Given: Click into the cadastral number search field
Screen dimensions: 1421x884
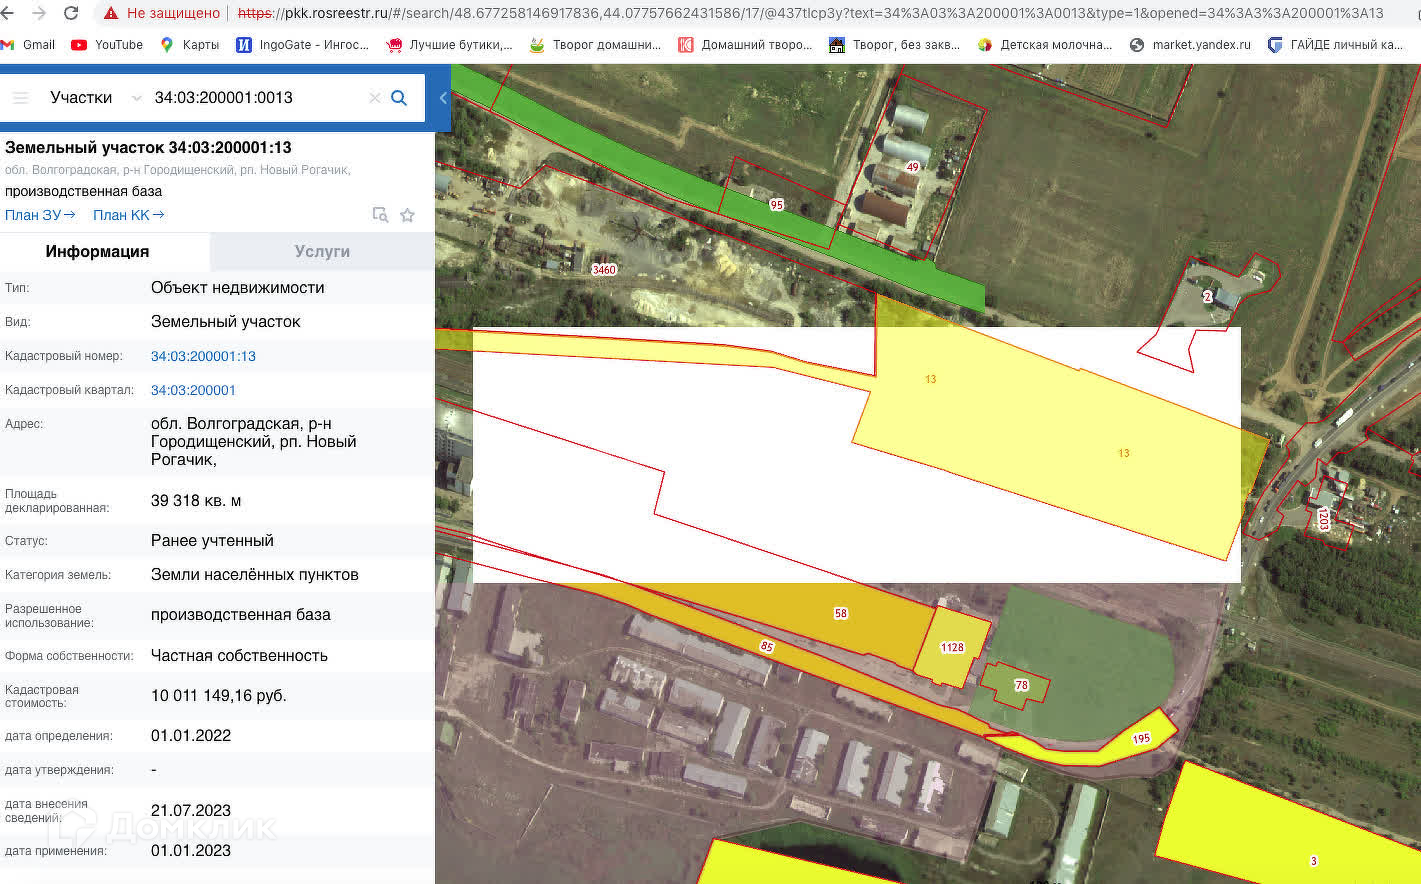Looking at the screenshot, I should point(255,98).
